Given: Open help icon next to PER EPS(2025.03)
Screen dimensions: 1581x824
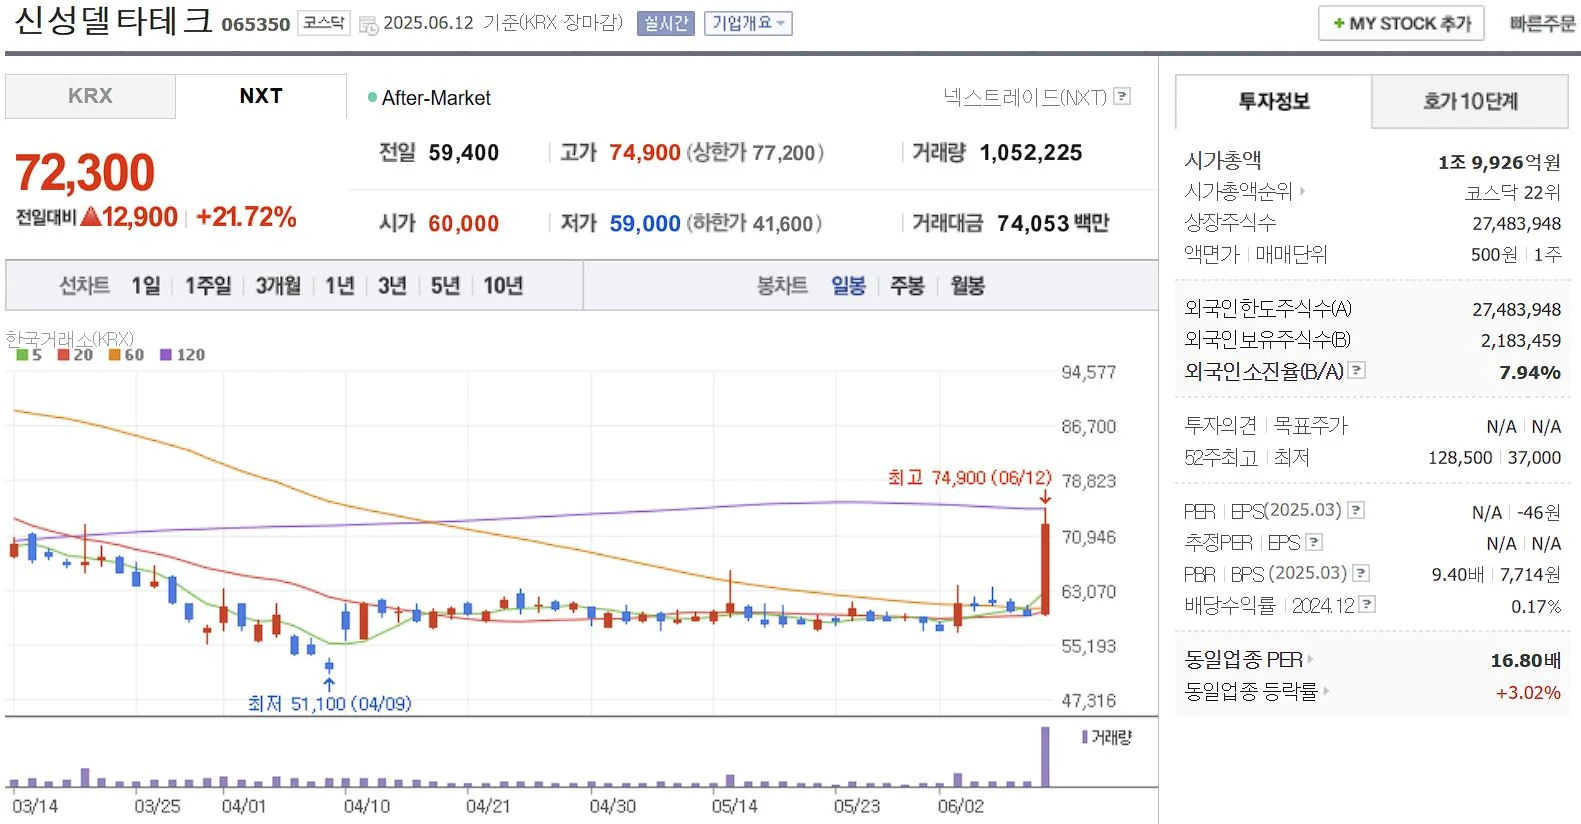Looking at the screenshot, I should point(1356,511).
